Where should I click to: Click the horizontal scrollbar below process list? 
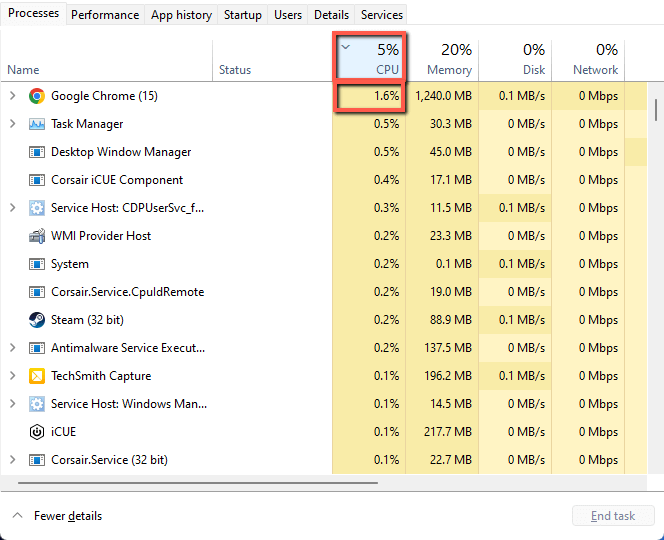[198, 482]
